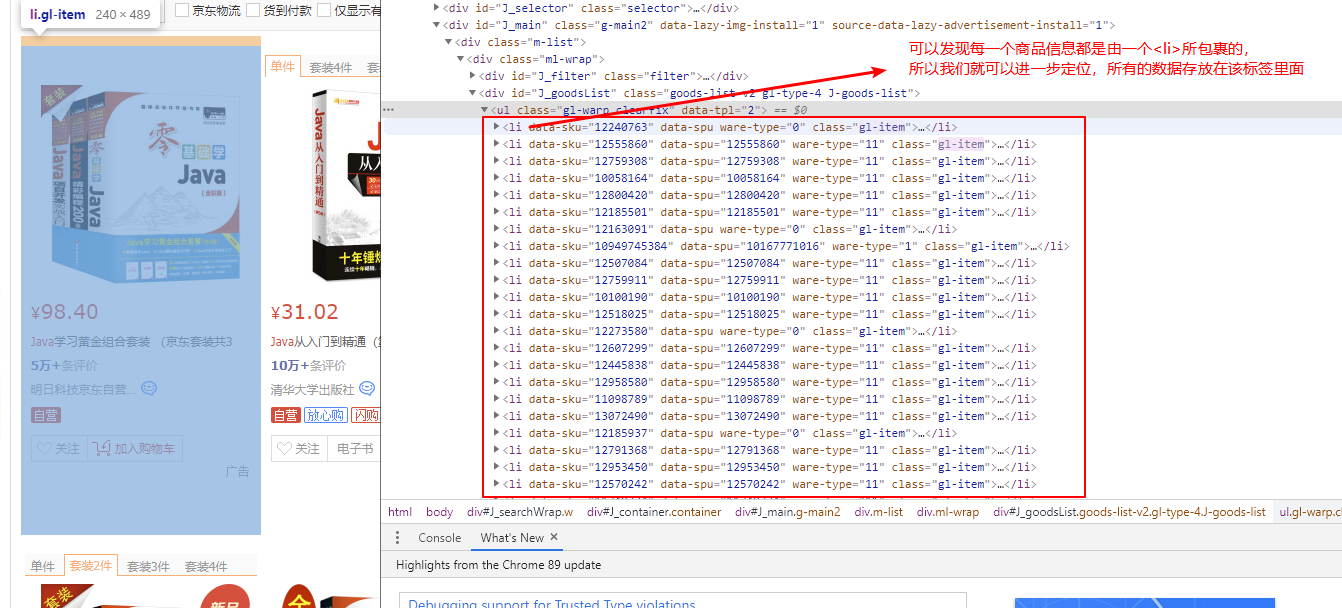
Task: Expand li row data-sku 10058164
Action: [x=498, y=178]
